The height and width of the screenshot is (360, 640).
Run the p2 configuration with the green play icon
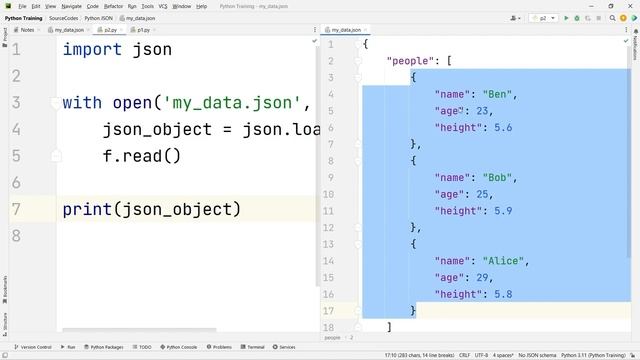(x=566, y=18)
